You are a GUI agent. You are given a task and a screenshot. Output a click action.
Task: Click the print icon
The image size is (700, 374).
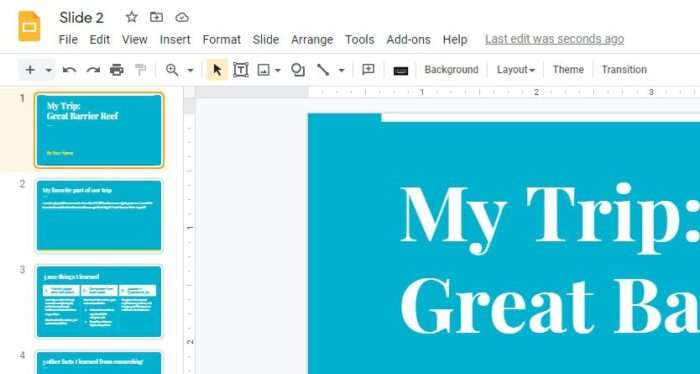pos(117,70)
